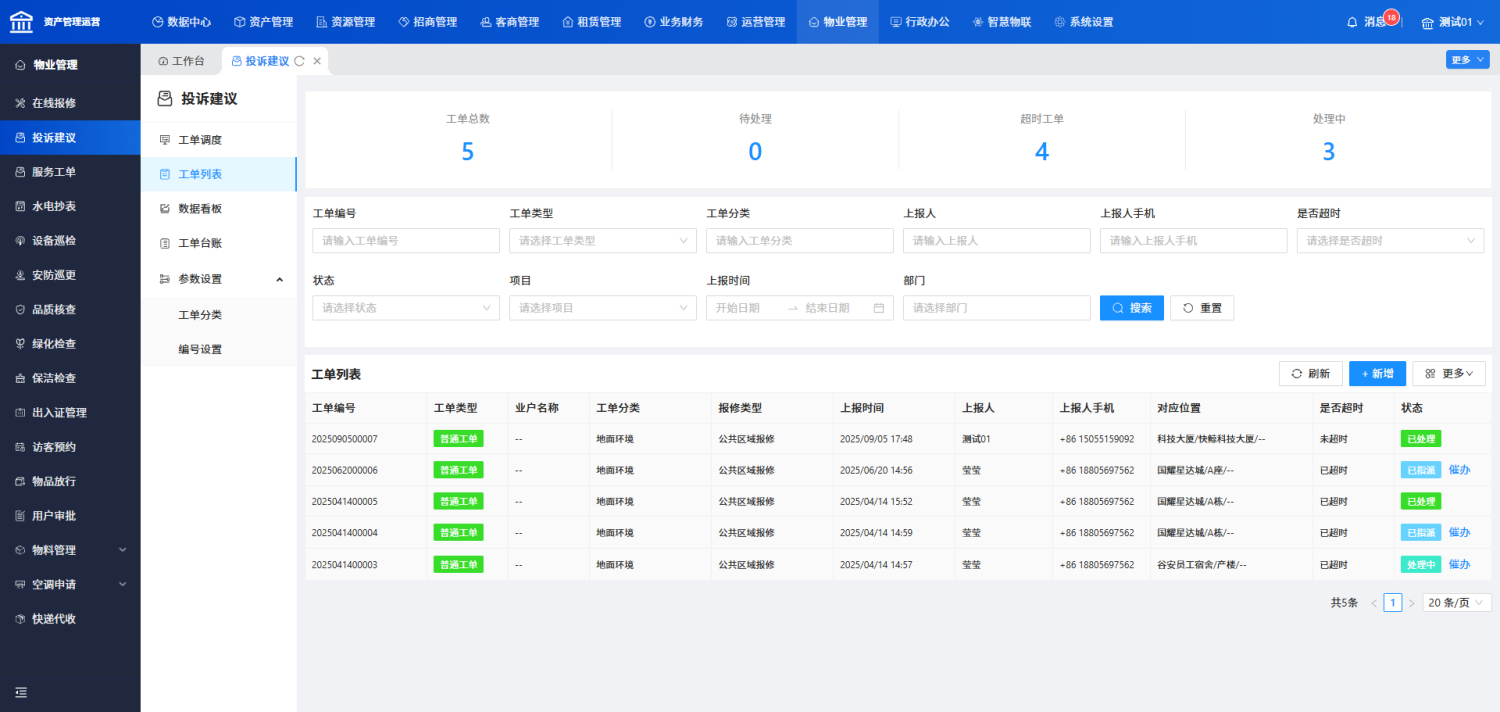Open 业务财务 in top navigation
The height and width of the screenshot is (712, 1500).
pos(673,22)
